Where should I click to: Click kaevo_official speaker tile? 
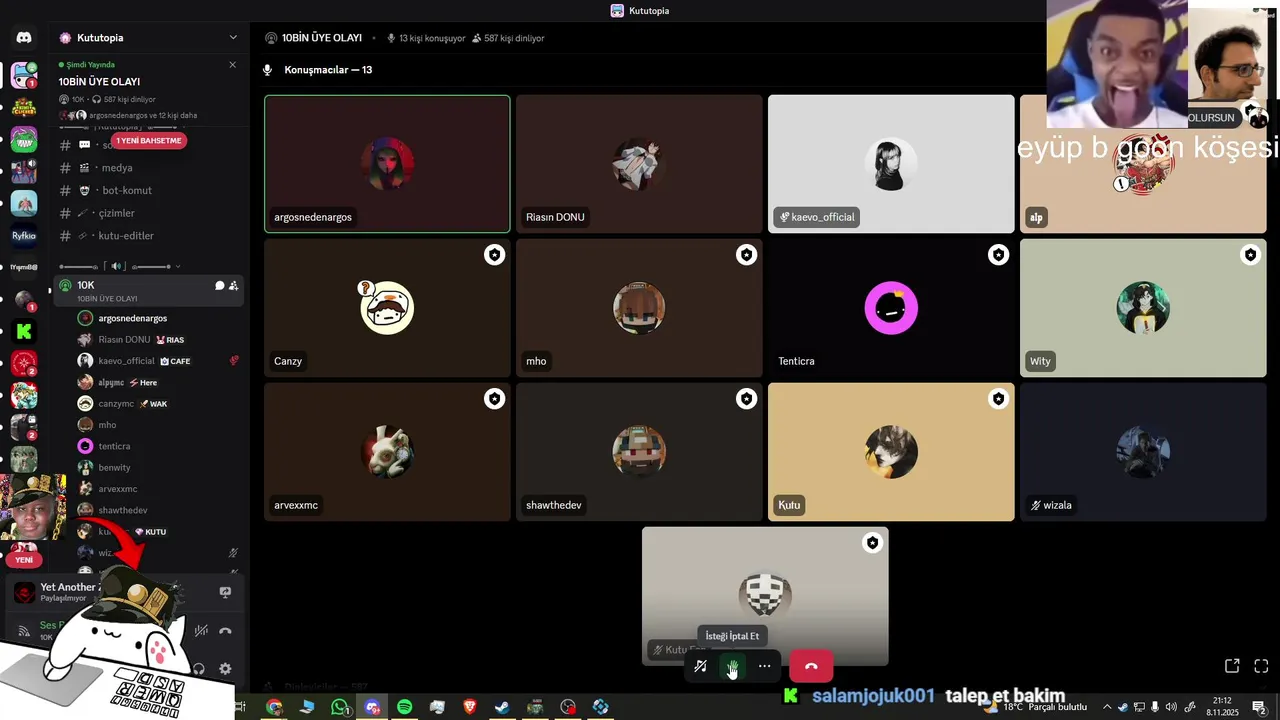point(891,164)
